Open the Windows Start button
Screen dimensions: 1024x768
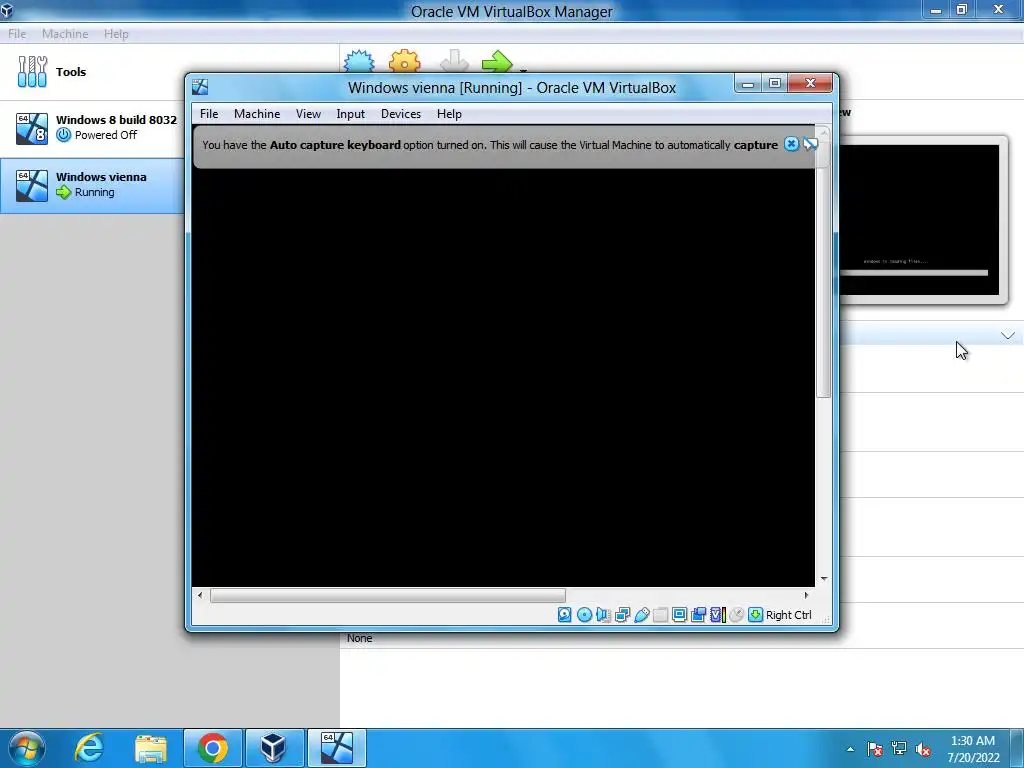coord(27,748)
